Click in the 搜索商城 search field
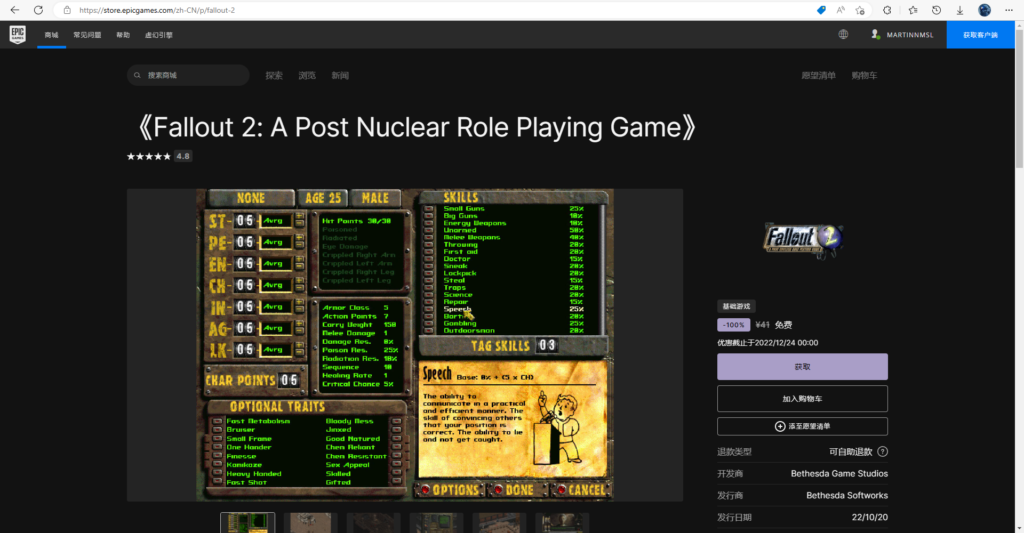This screenshot has height=533, width=1024. pos(195,75)
